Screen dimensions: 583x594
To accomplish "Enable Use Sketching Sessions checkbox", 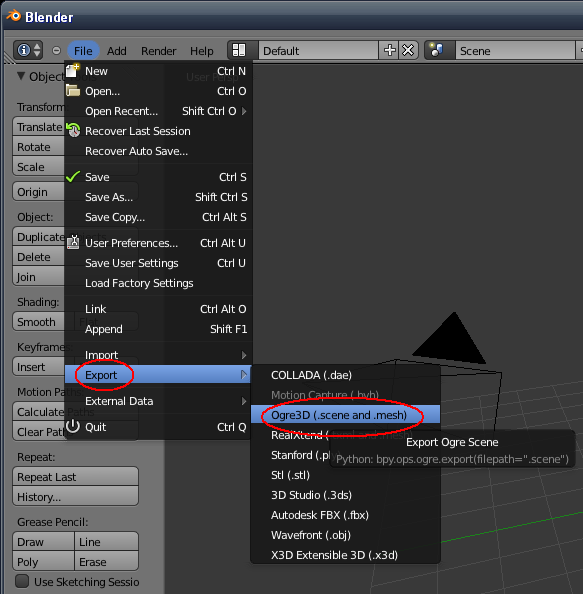I will (22, 581).
